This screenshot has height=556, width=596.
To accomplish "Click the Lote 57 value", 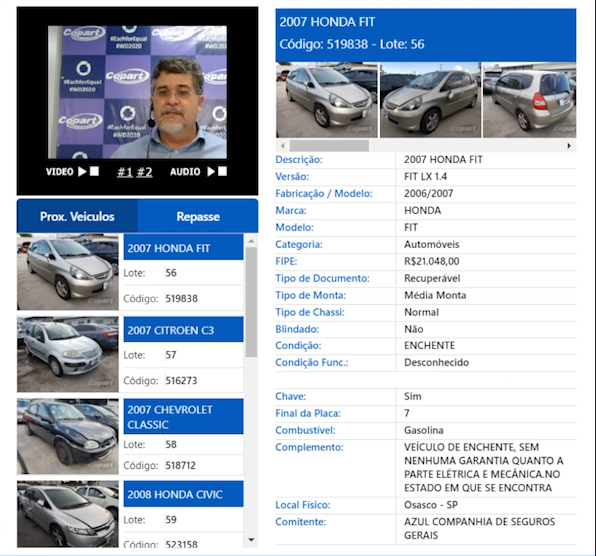I will [x=171, y=355].
